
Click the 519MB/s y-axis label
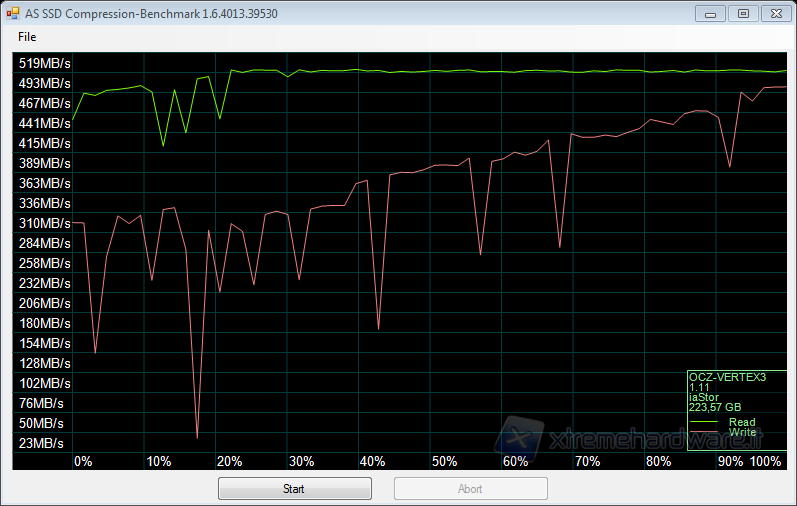[45, 63]
